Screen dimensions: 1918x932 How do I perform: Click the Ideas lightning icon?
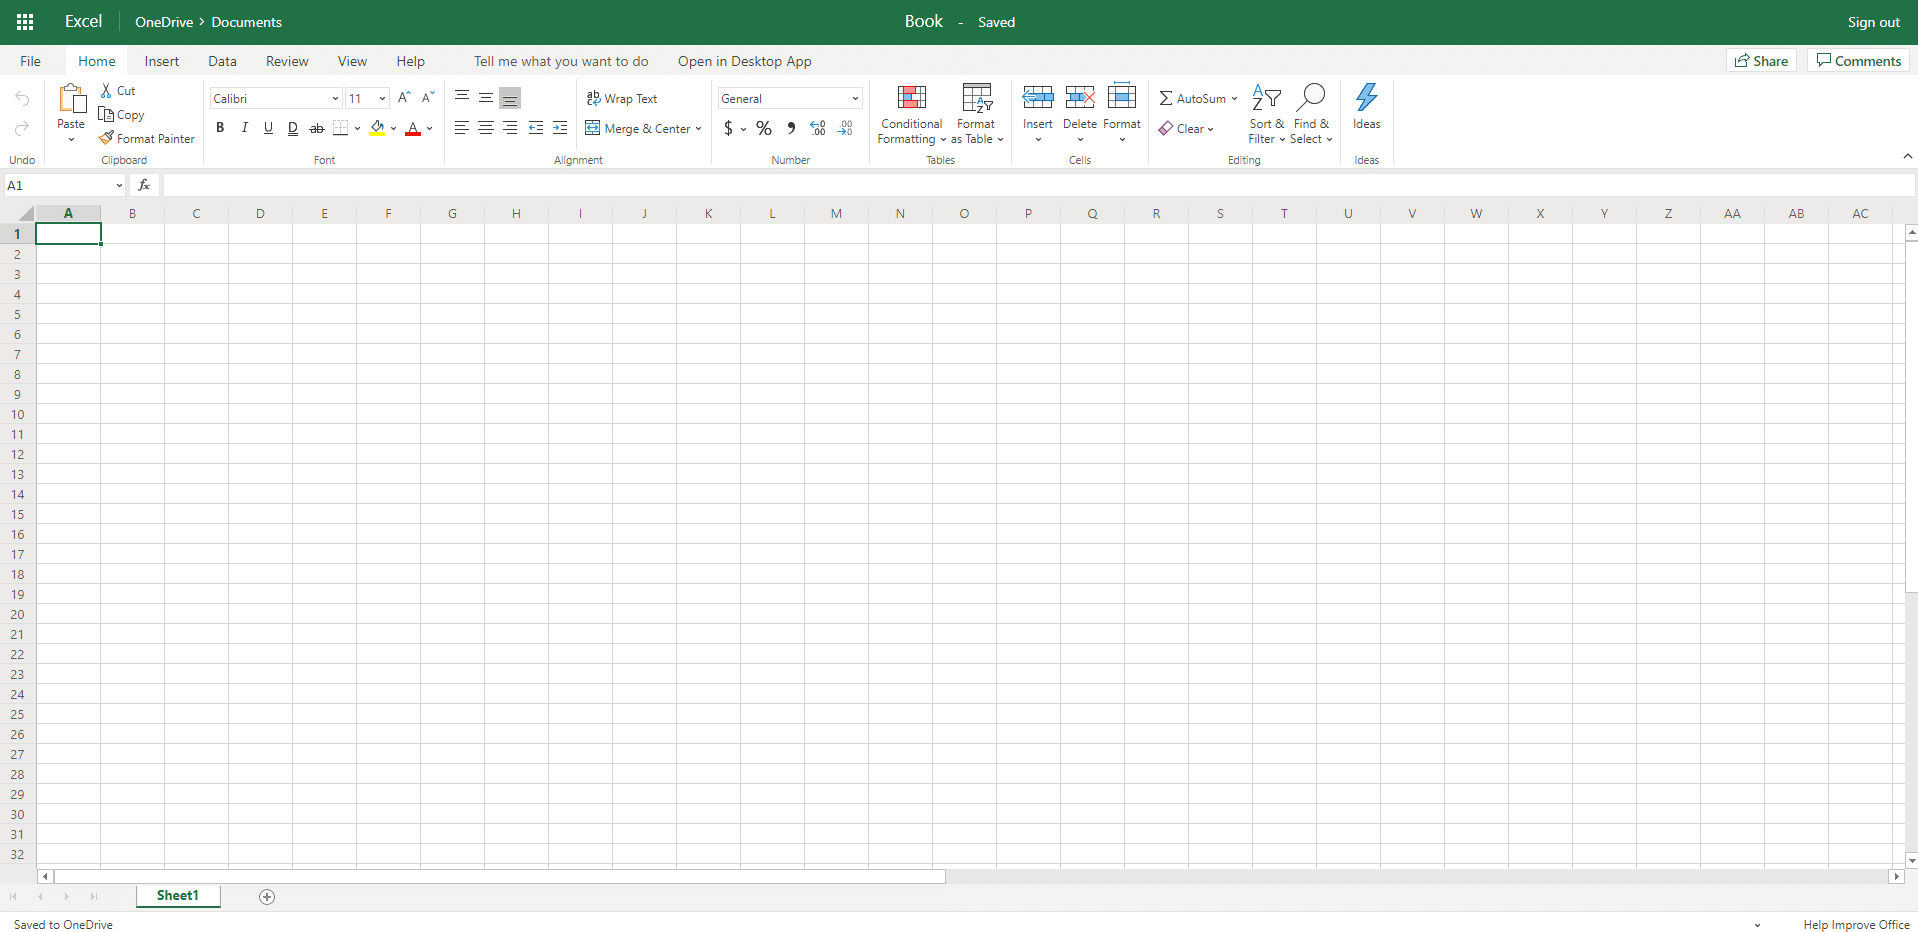pyautogui.click(x=1366, y=97)
